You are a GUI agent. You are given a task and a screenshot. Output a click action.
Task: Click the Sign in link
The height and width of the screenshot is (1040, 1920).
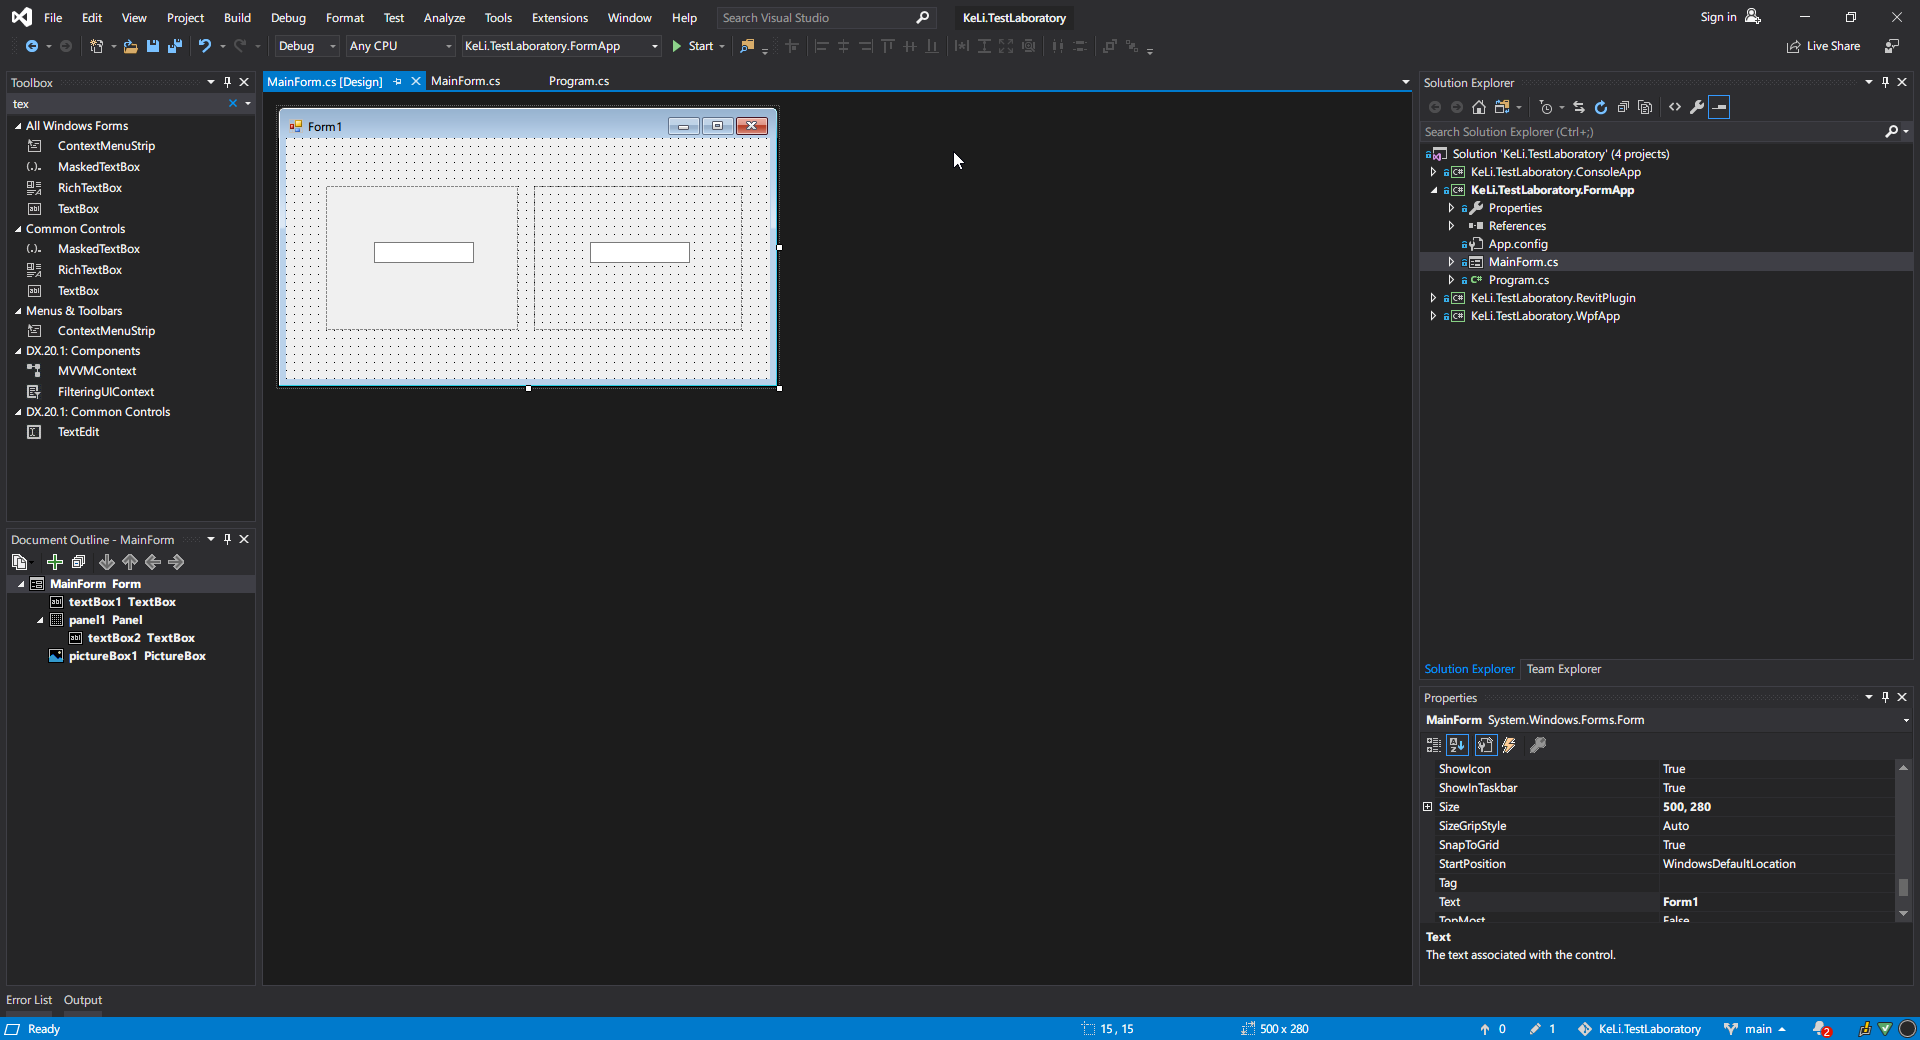(1718, 17)
